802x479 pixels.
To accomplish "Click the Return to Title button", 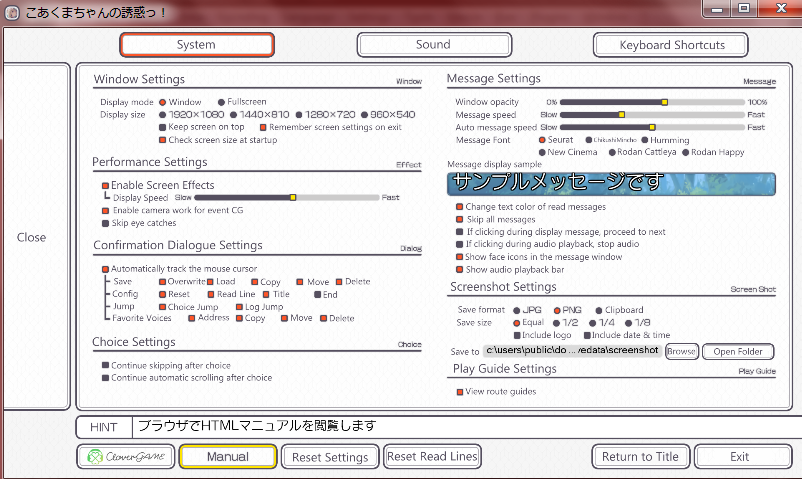I will coord(640,457).
